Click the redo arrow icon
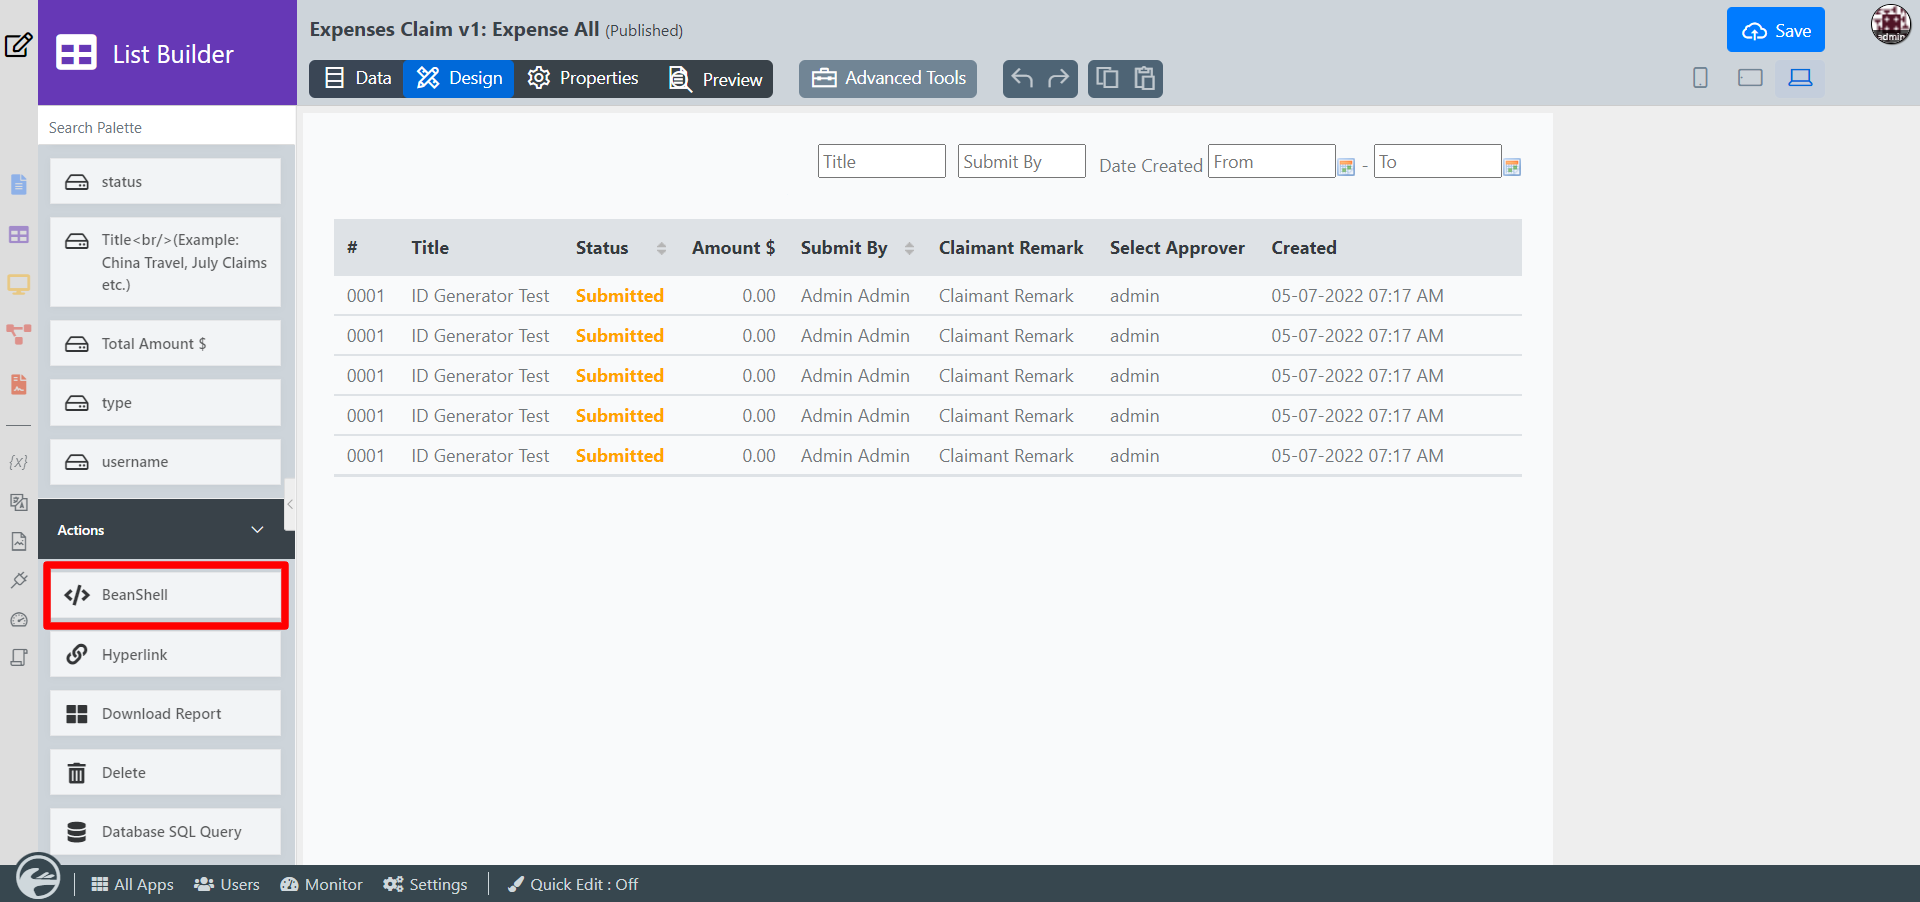Screen dimensions: 1920x902 (1058, 78)
